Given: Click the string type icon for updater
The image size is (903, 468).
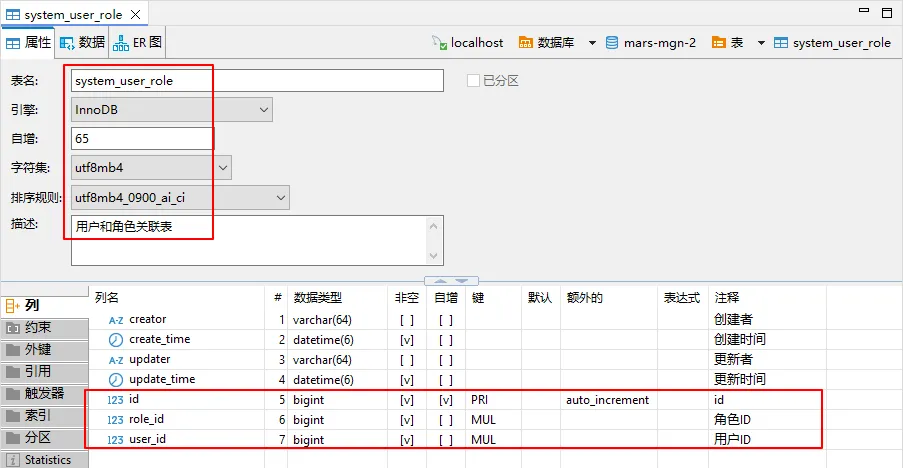Looking at the screenshot, I should [x=116, y=360].
